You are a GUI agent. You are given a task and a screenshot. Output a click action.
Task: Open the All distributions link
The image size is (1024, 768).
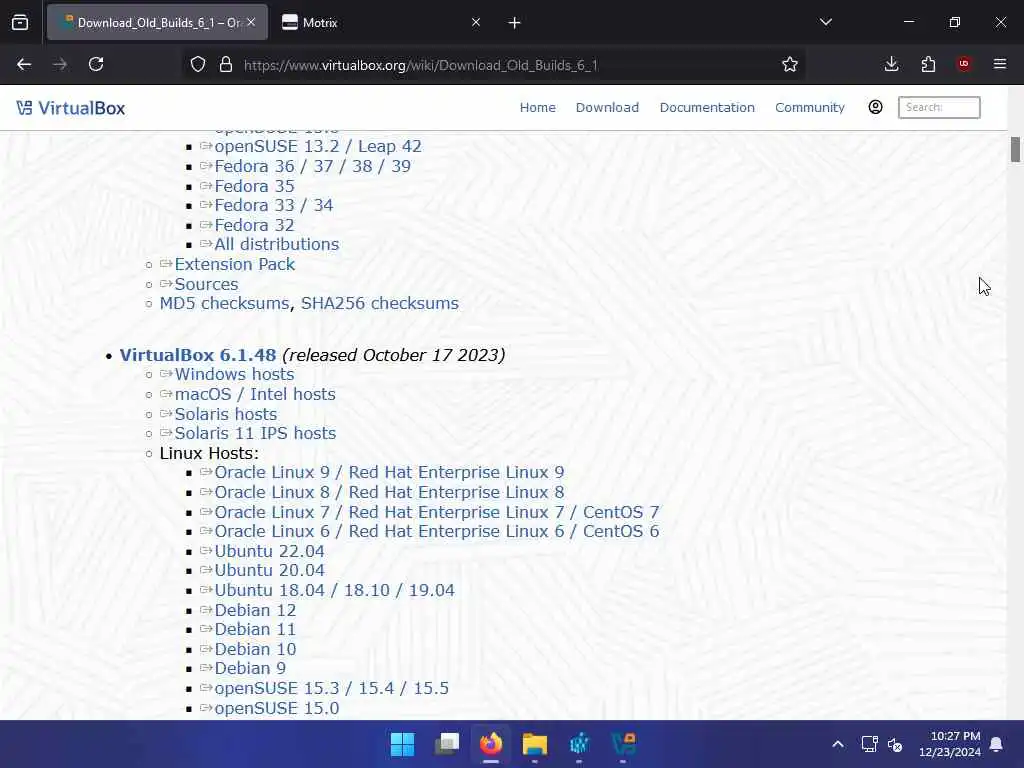click(277, 244)
